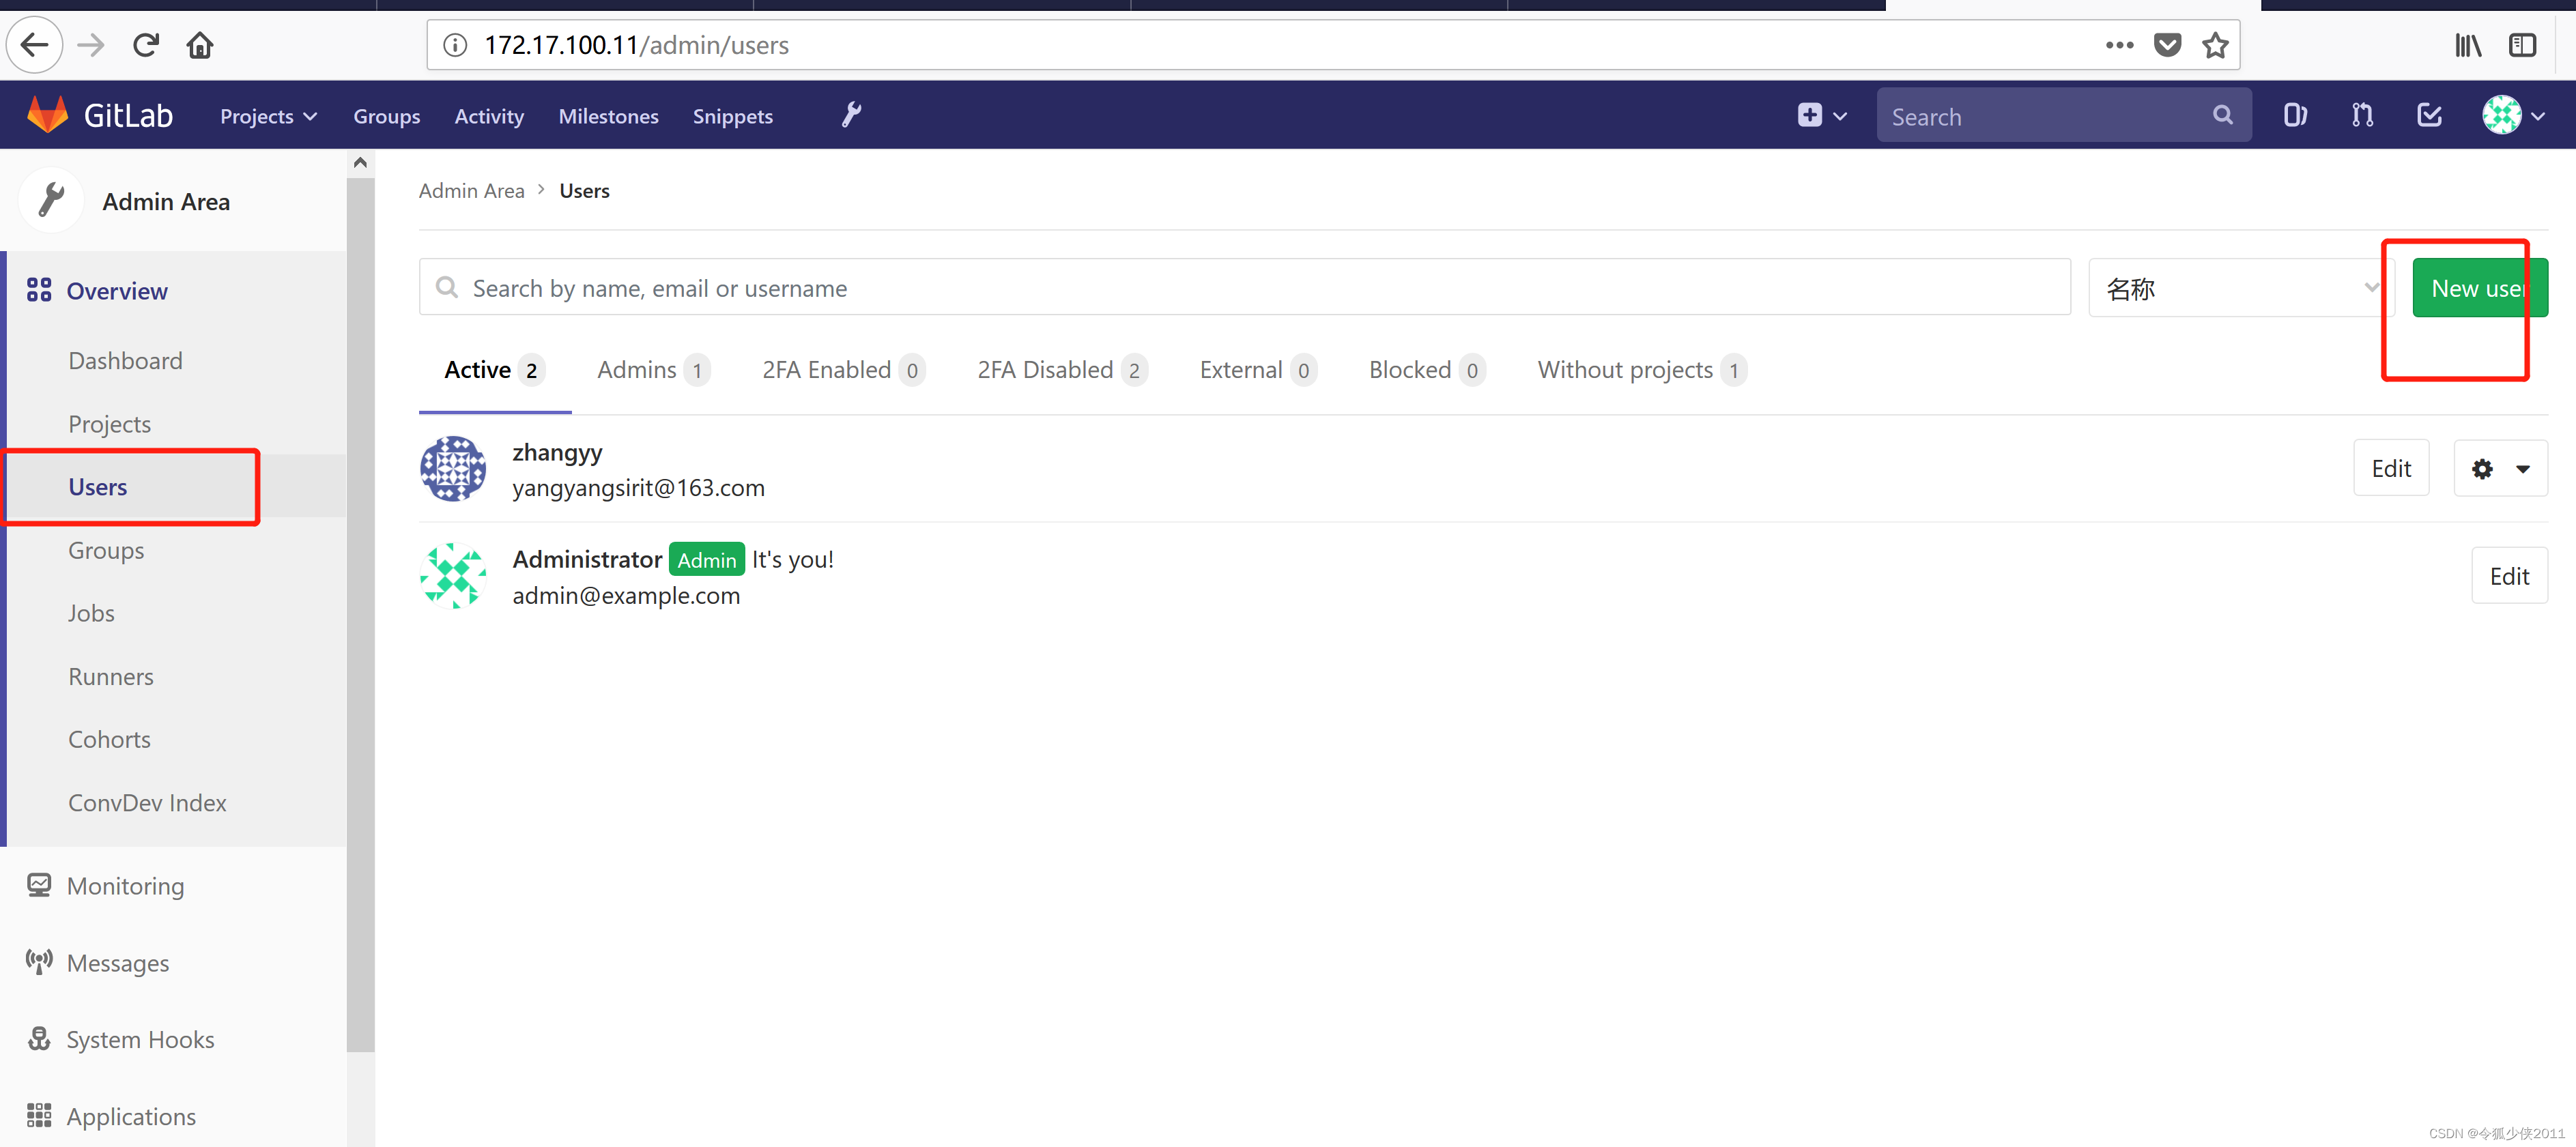The height and width of the screenshot is (1147, 2576).
Task: Click zhangyy's user avatar
Action: 453,468
